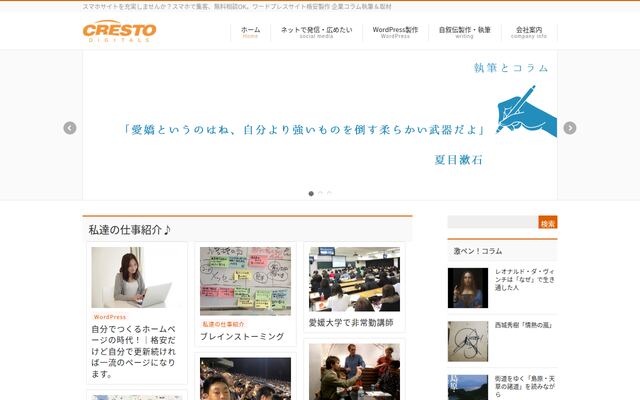Open 愛媛大学 lecture hall thumbnail
The width and height of the screenshot is (640, 400).
[x=354, y=279]
